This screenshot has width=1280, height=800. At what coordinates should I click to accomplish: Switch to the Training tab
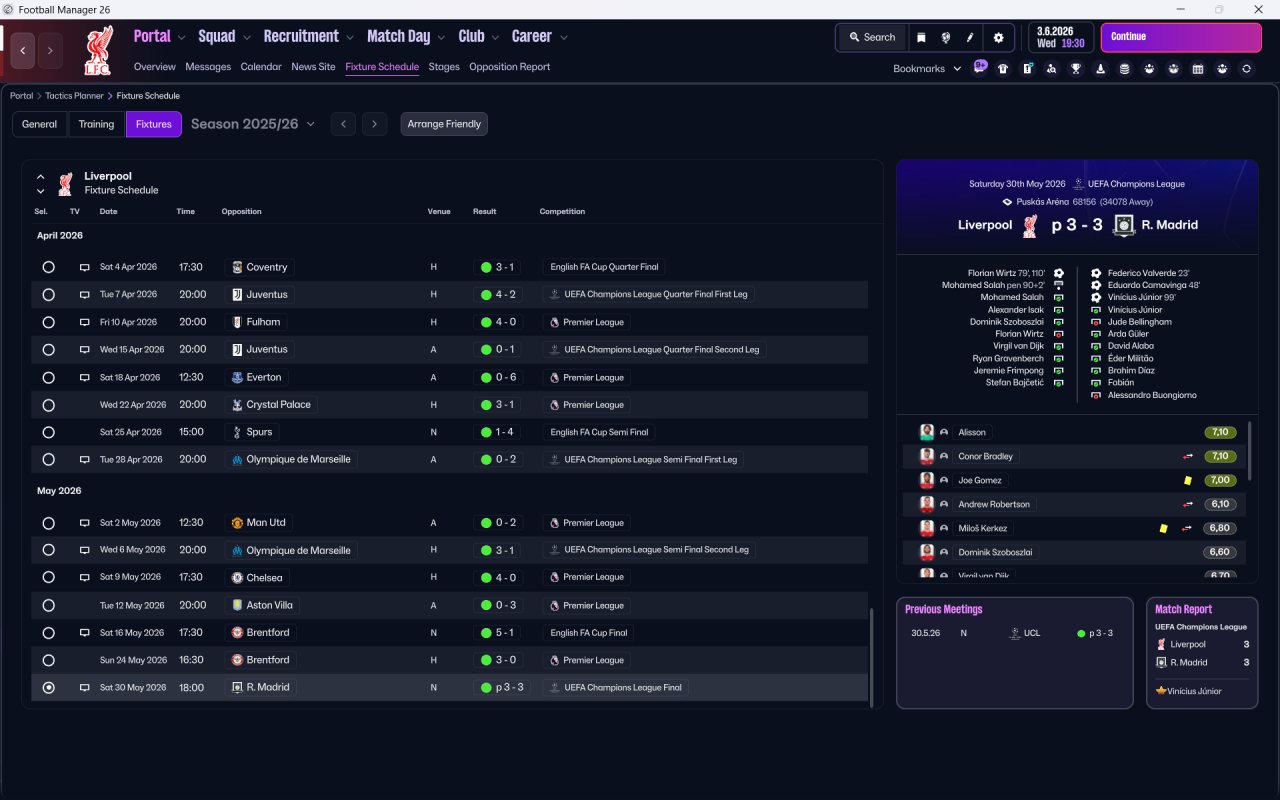(96, 124)
